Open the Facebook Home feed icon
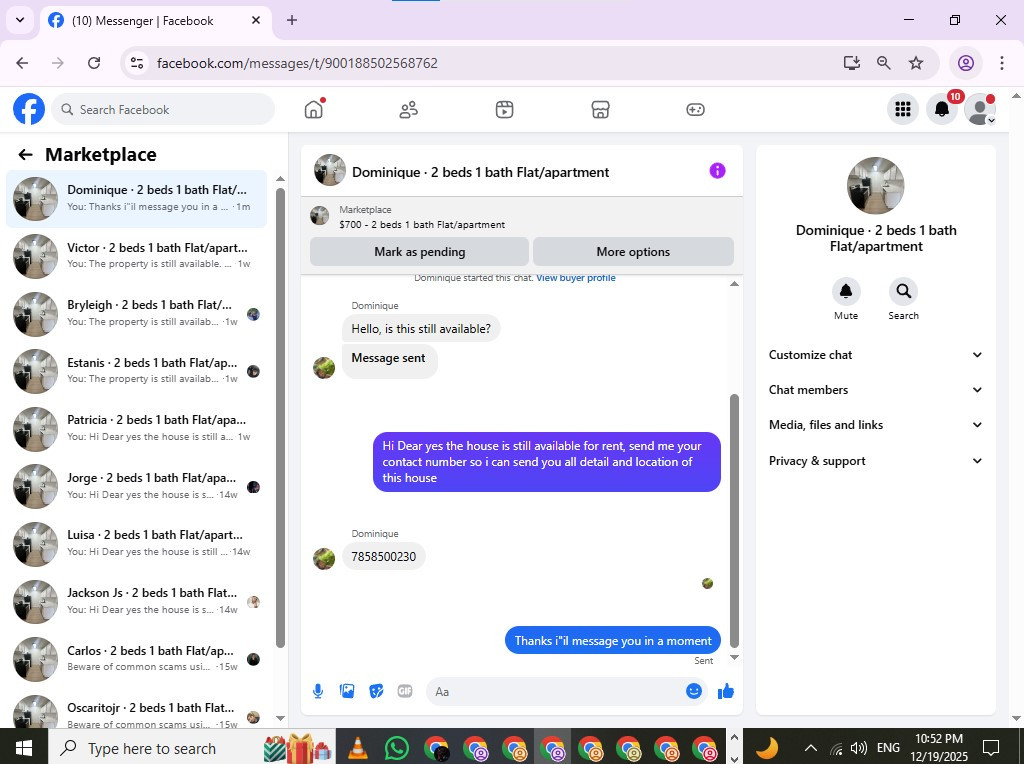1024x764 pixels. tap(313, 109)
